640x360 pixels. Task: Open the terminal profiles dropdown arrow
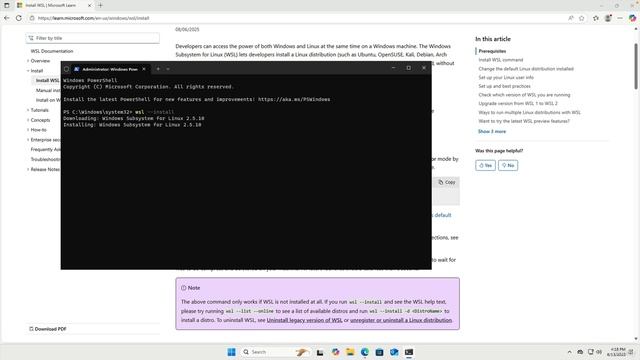pos(168,69)
